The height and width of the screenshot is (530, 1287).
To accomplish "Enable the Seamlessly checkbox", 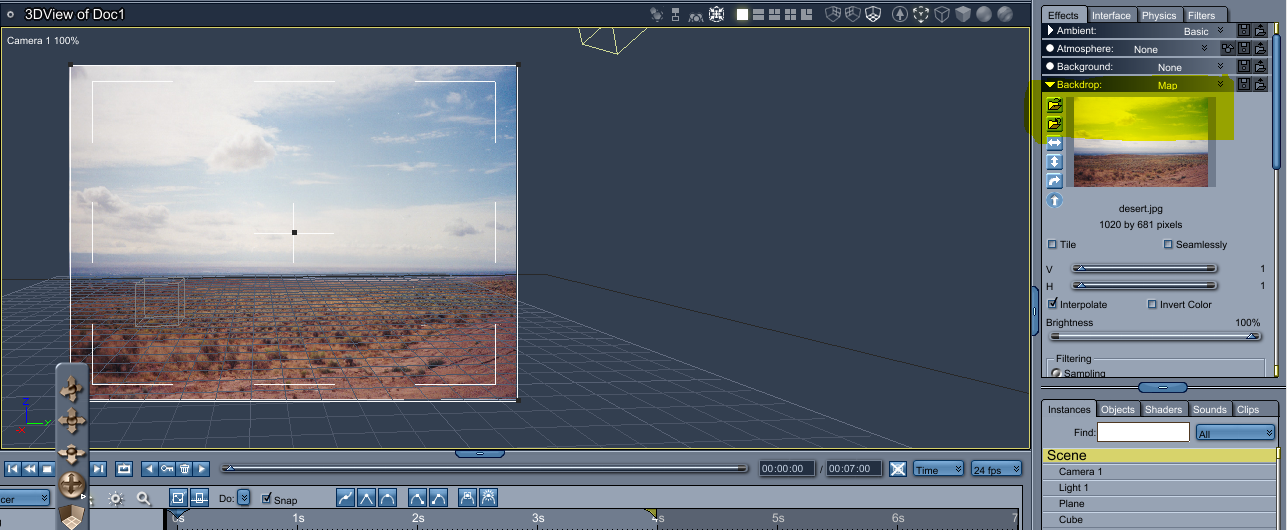I will point(1168,244).
